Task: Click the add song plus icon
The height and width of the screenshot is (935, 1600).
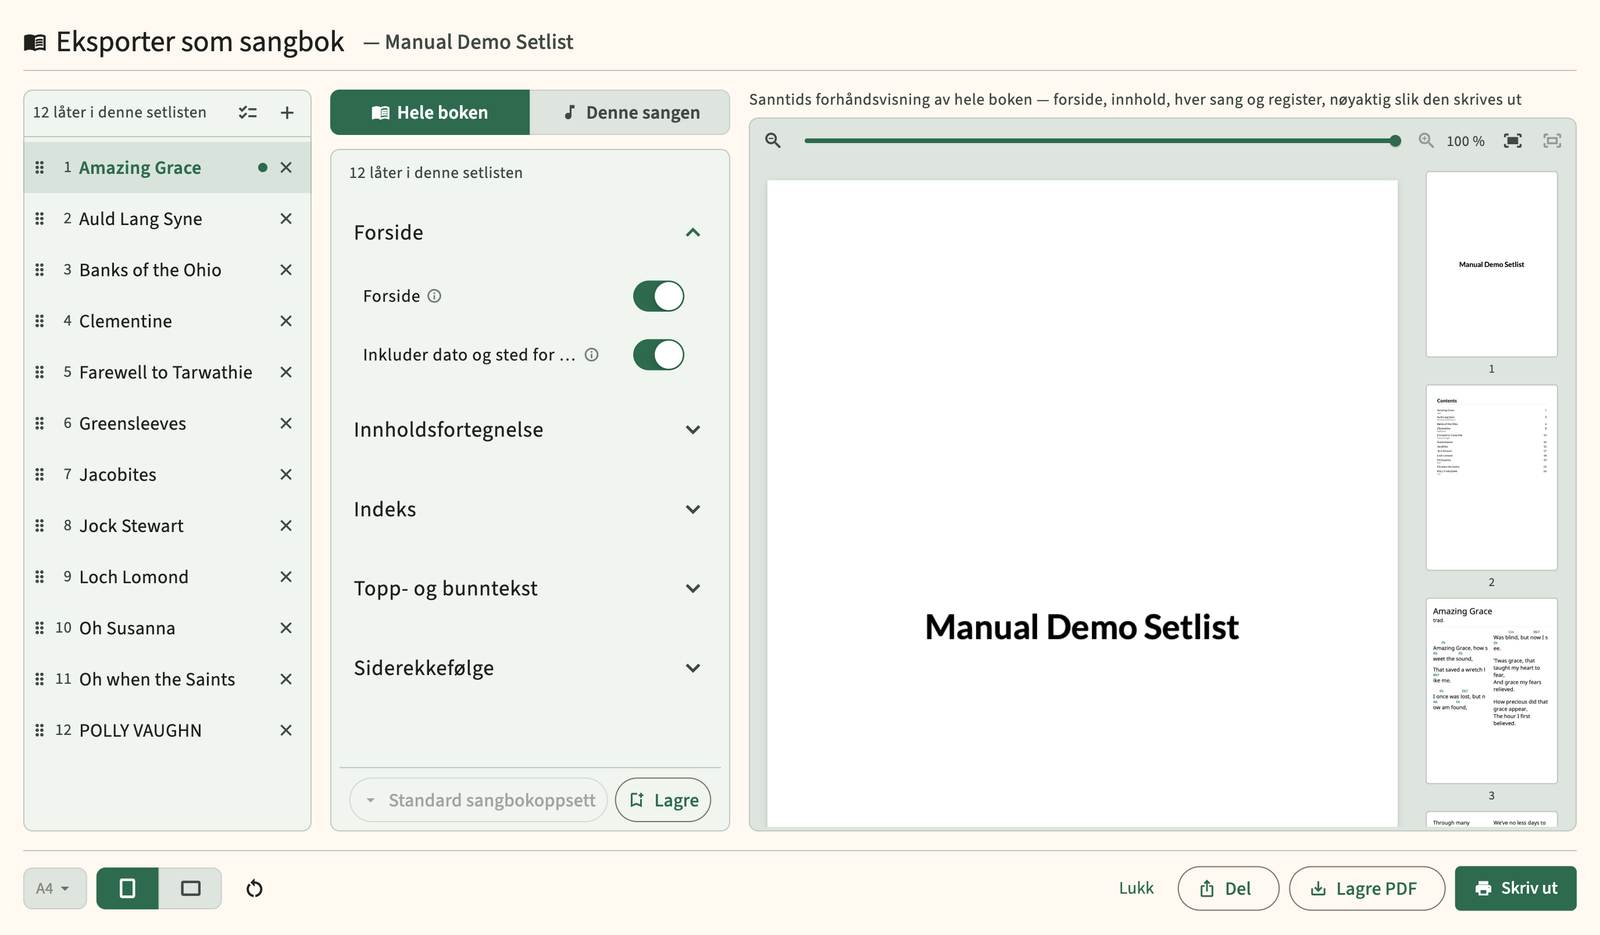Action: click(287, 113)
